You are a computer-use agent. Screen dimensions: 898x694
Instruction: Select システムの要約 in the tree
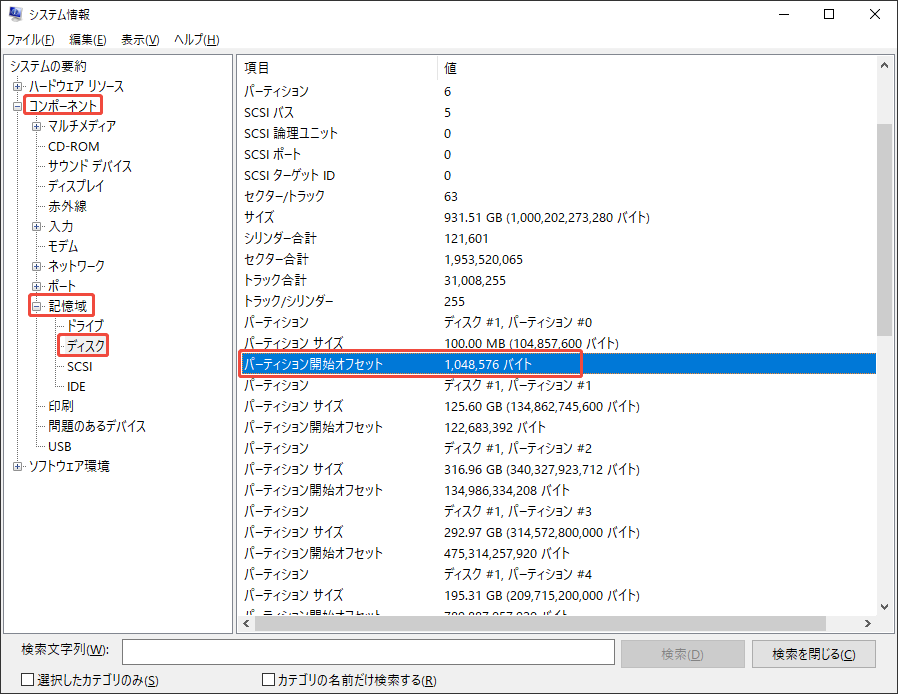pyautogui.click(x=48, y=66)
